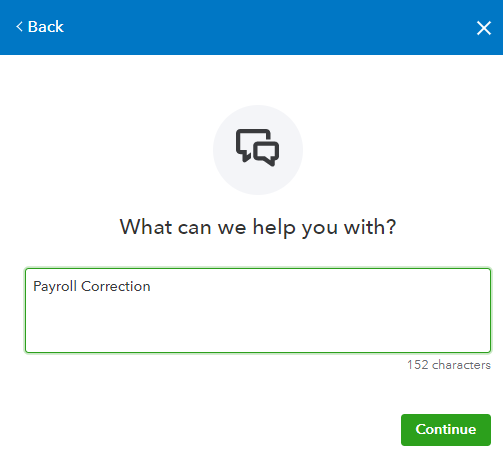503x450 pixels.
Task: Click the 'Payroll Correction' typed text
Action: [x=92, y=287]
